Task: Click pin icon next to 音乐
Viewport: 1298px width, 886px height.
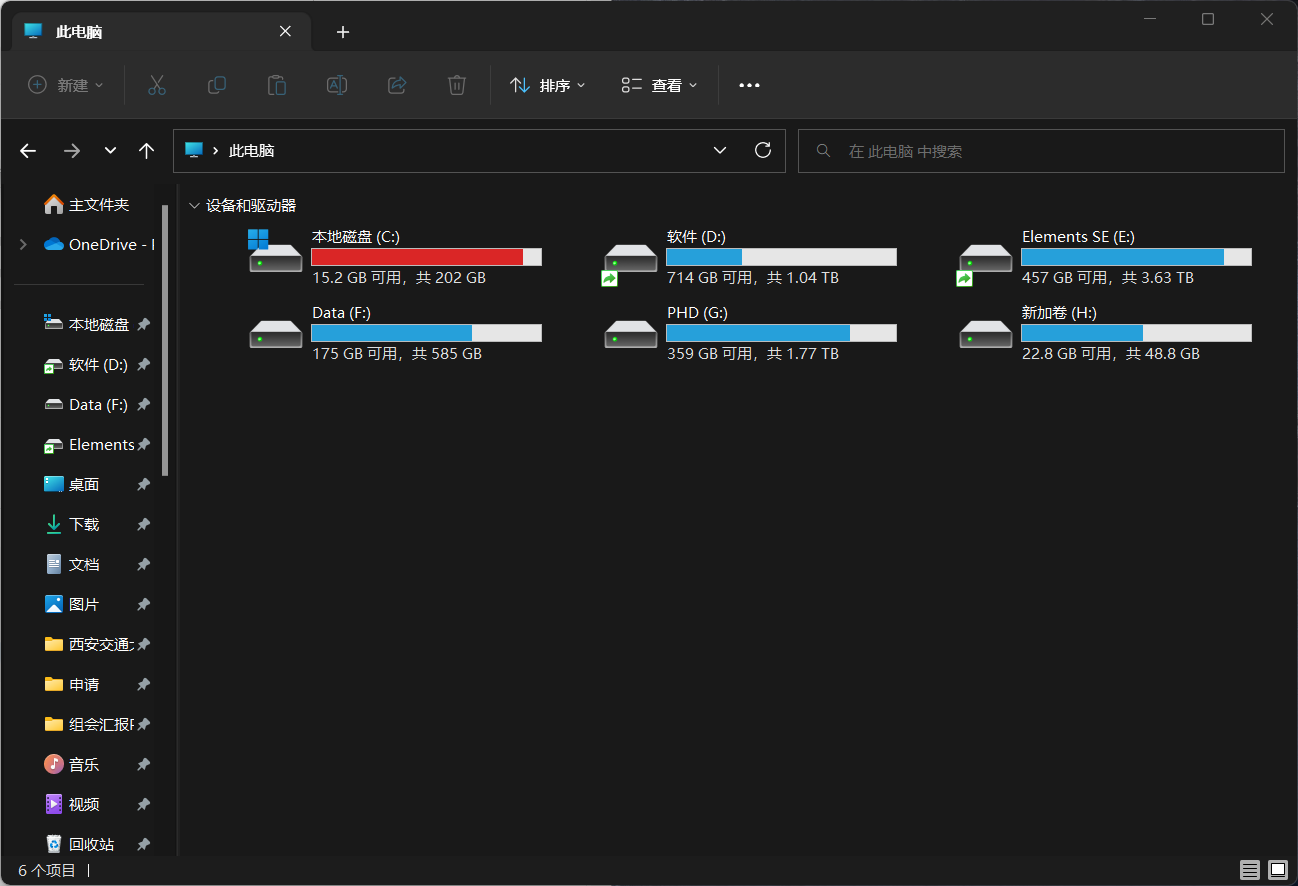Action: 143,764
